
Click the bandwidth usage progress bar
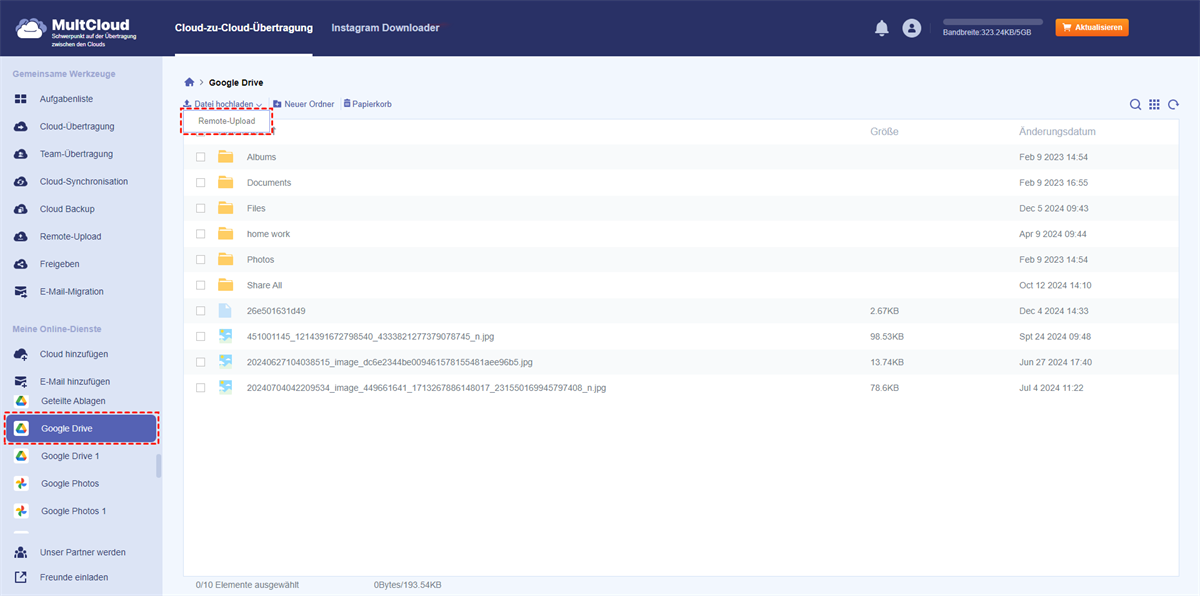(x=993, y=21)
